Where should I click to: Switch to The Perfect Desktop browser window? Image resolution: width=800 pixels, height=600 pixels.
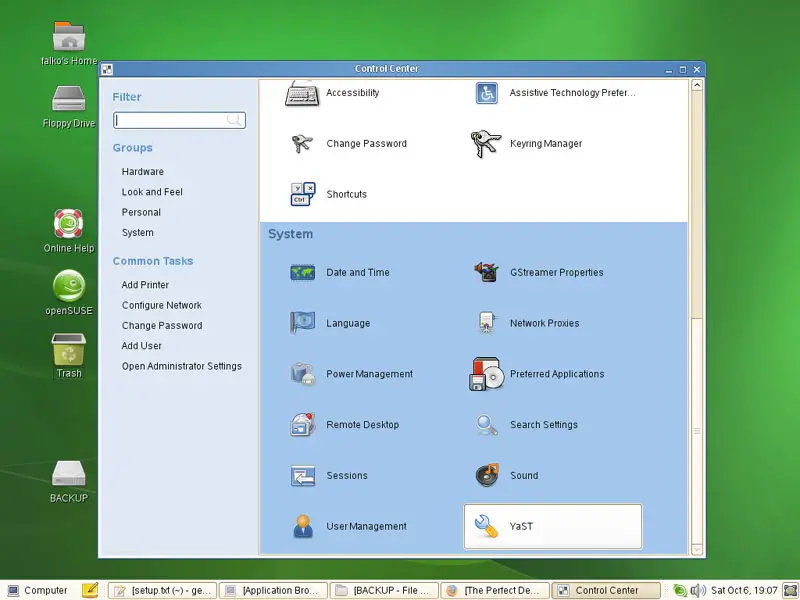pyautogui.click(x=495, y=590)
